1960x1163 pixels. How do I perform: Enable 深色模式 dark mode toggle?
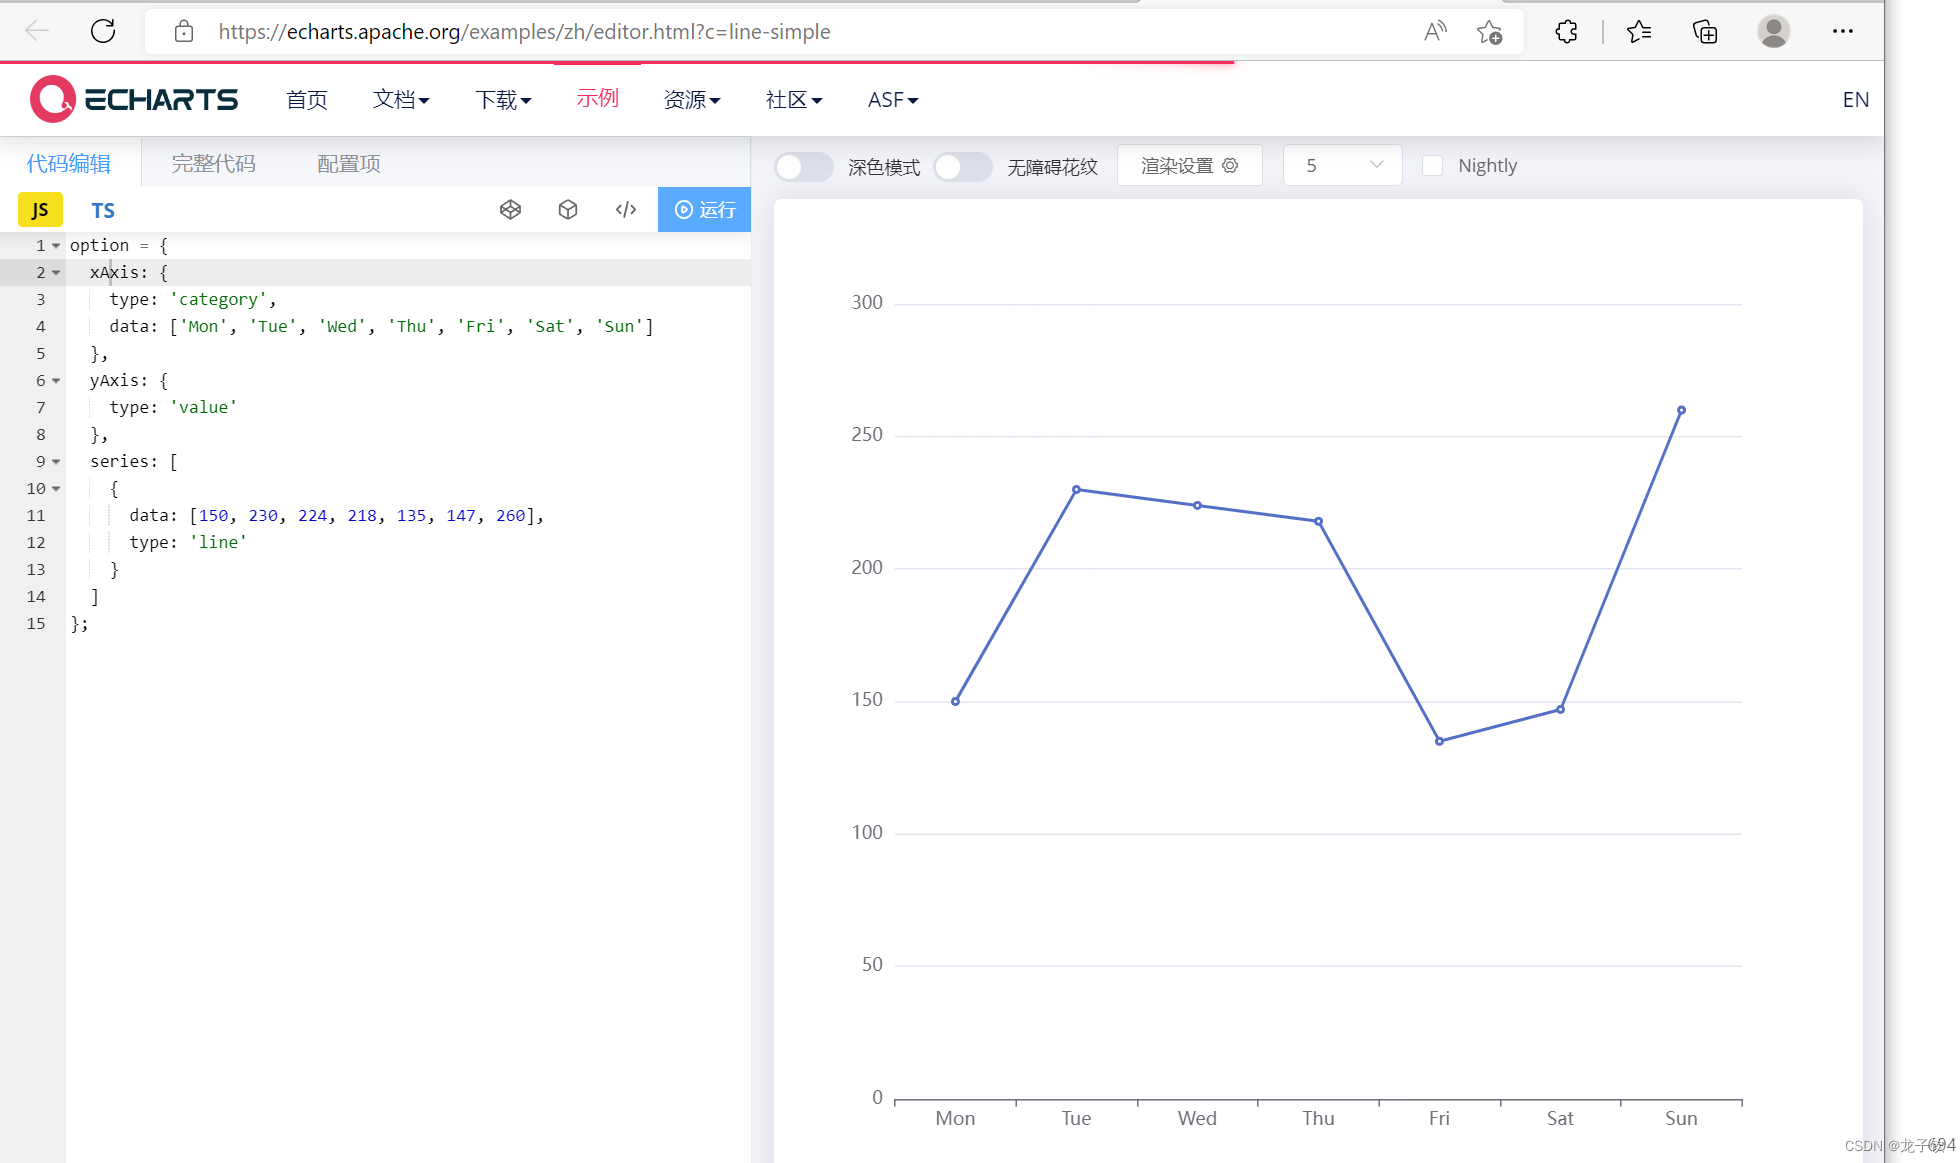tap(803, 166)
